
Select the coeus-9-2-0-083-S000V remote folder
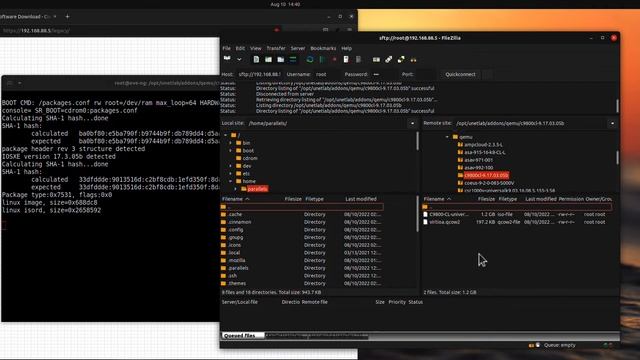(x=489, y=183)
